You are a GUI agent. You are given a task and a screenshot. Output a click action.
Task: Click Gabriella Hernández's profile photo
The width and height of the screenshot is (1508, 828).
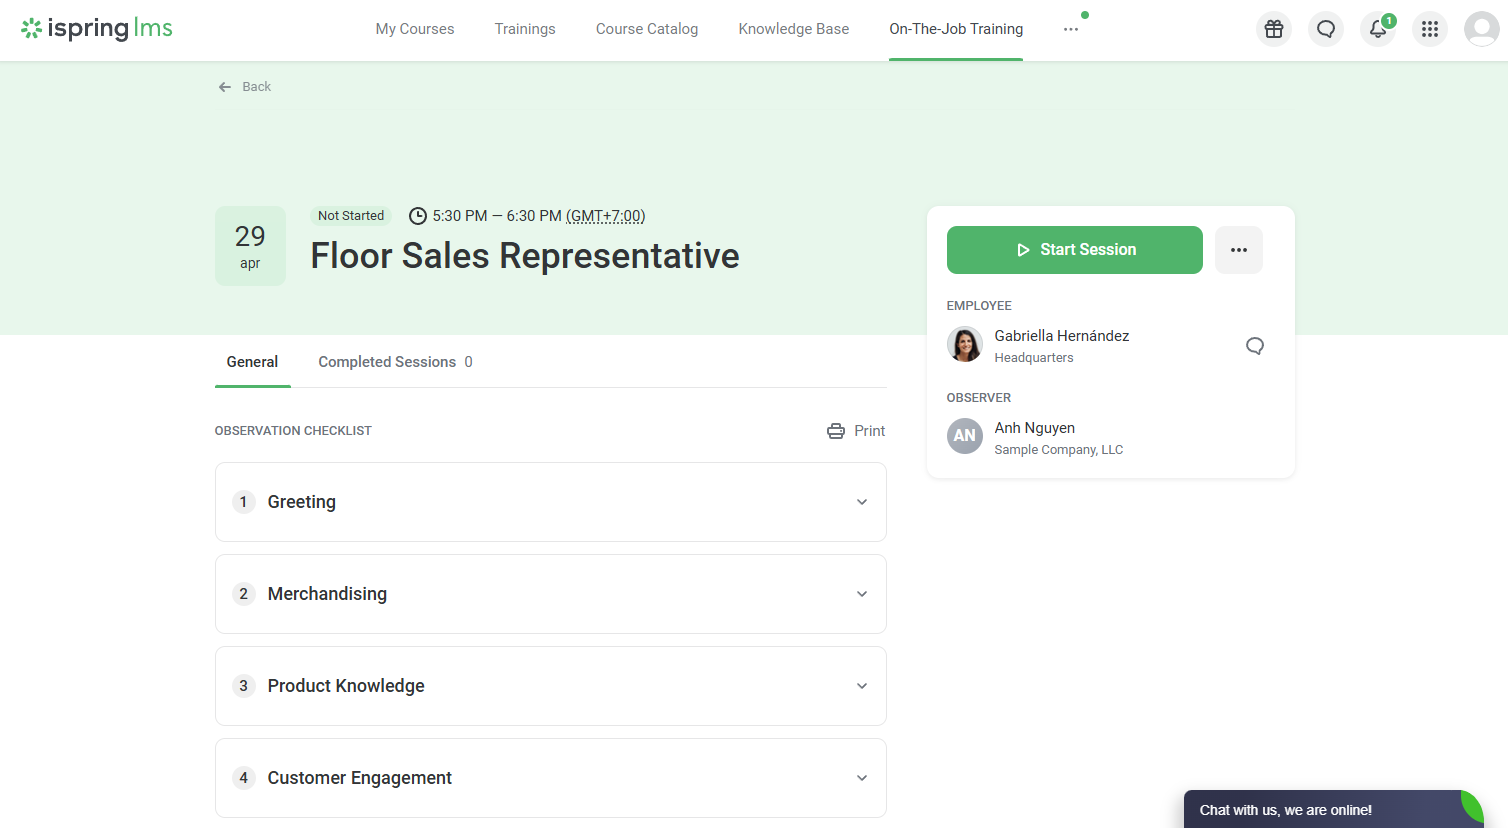965,344
